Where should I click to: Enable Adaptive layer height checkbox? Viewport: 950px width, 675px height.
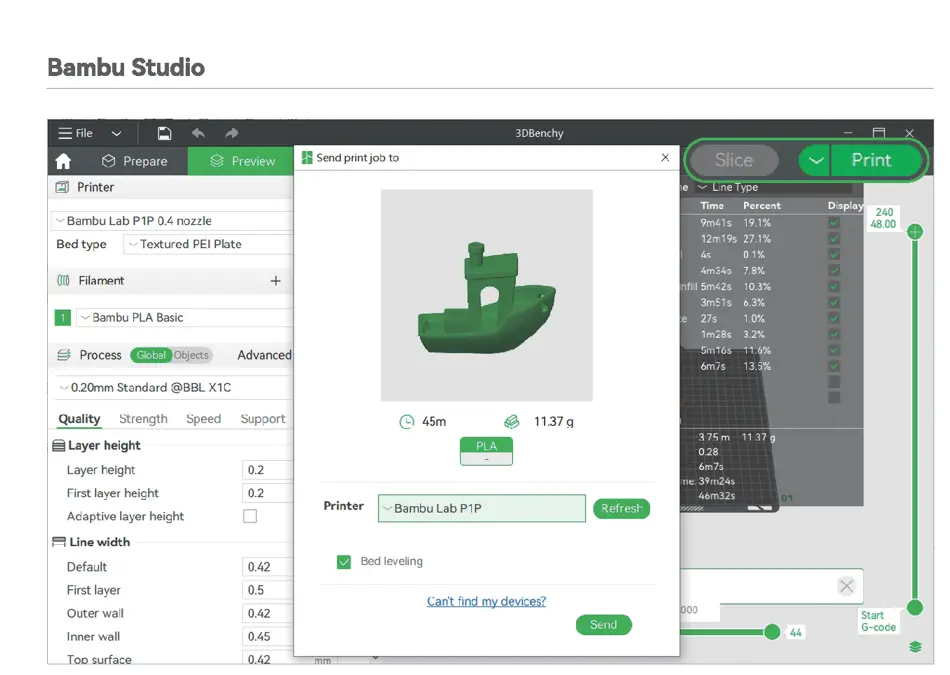coord(250,516)
